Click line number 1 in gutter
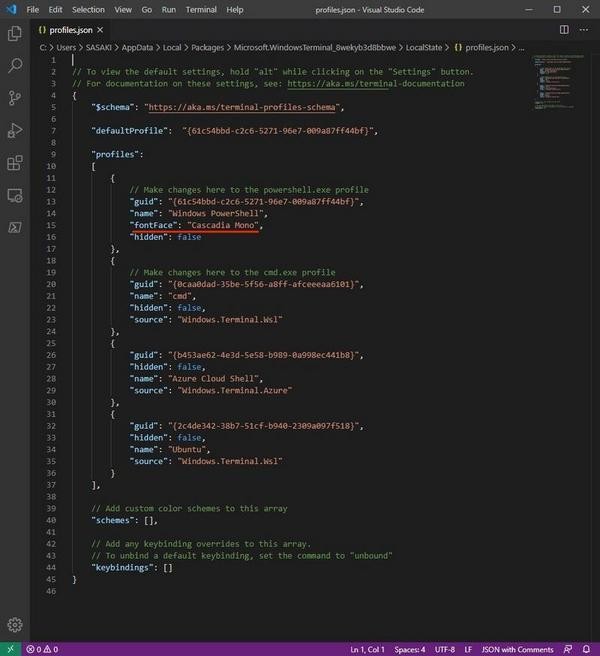600x656 pixels. tap(53, 60)
